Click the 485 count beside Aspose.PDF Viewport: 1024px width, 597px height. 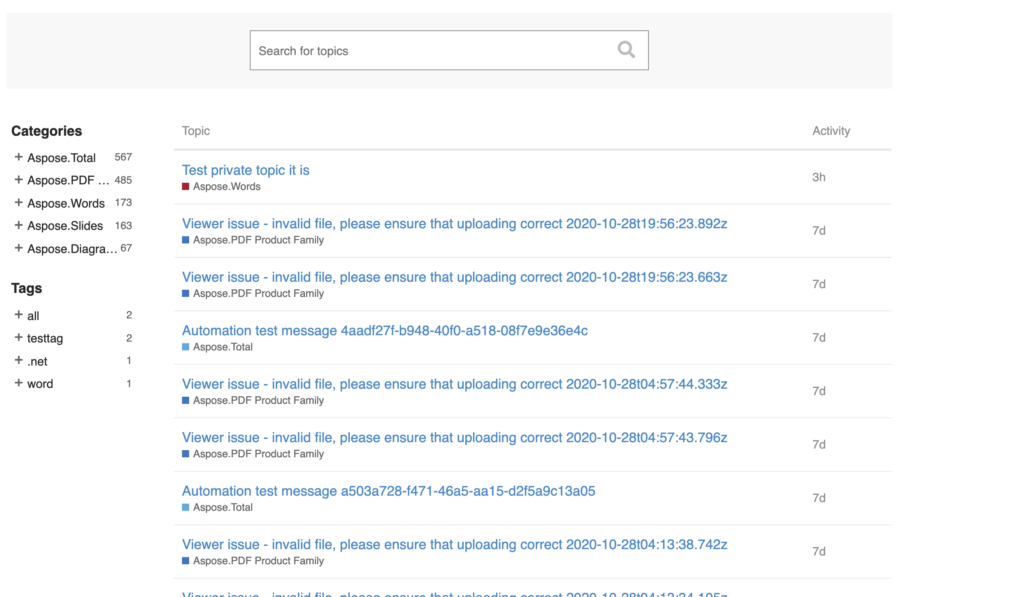(x=123, y=180)
